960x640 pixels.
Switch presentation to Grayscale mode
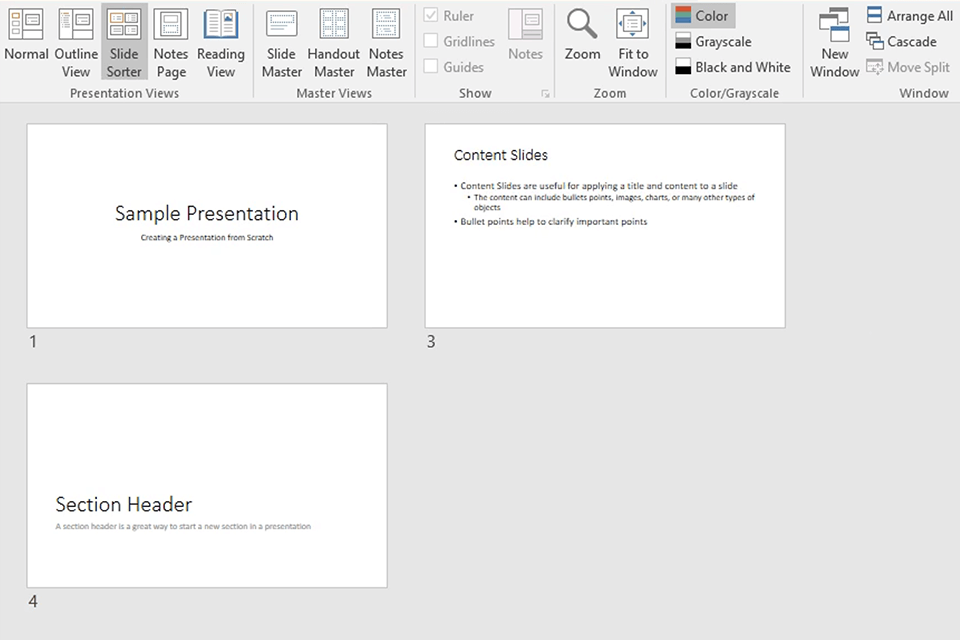click(711, 41)
